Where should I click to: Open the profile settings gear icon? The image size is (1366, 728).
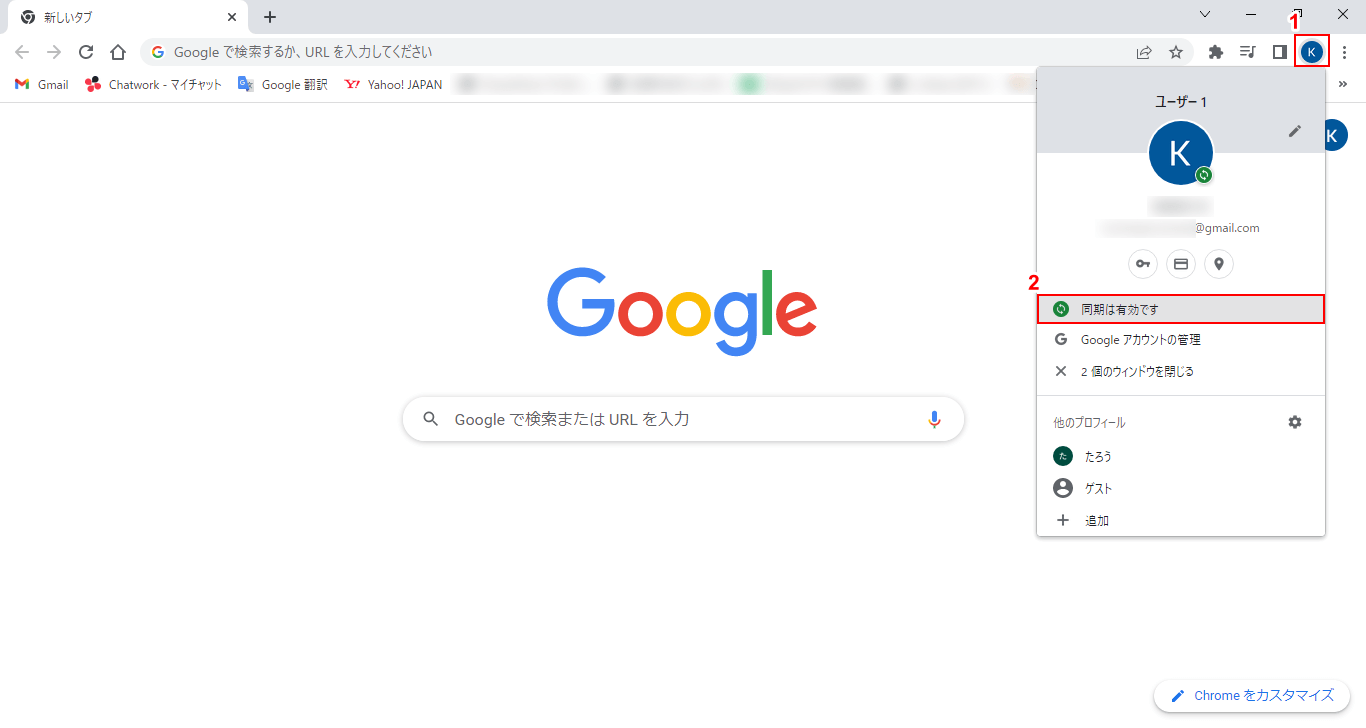[x=1295, y=422]
